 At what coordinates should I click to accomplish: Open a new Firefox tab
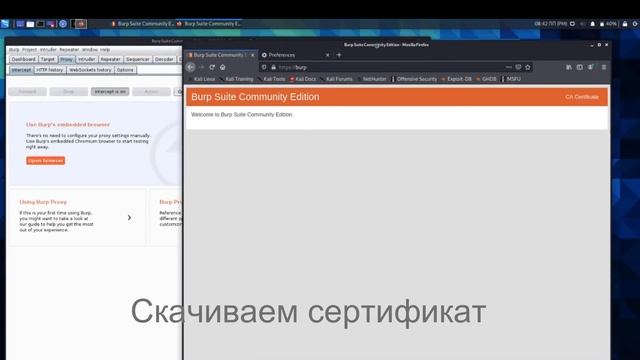339,55
